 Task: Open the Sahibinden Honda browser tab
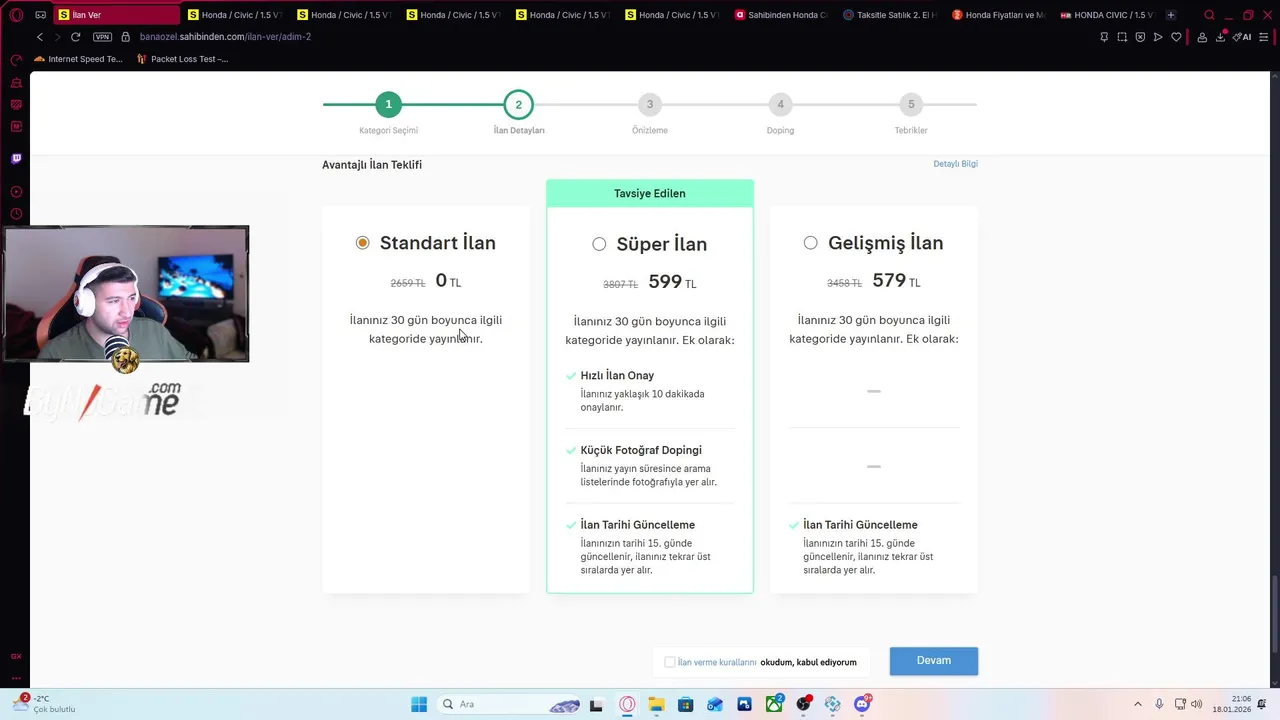782,15
